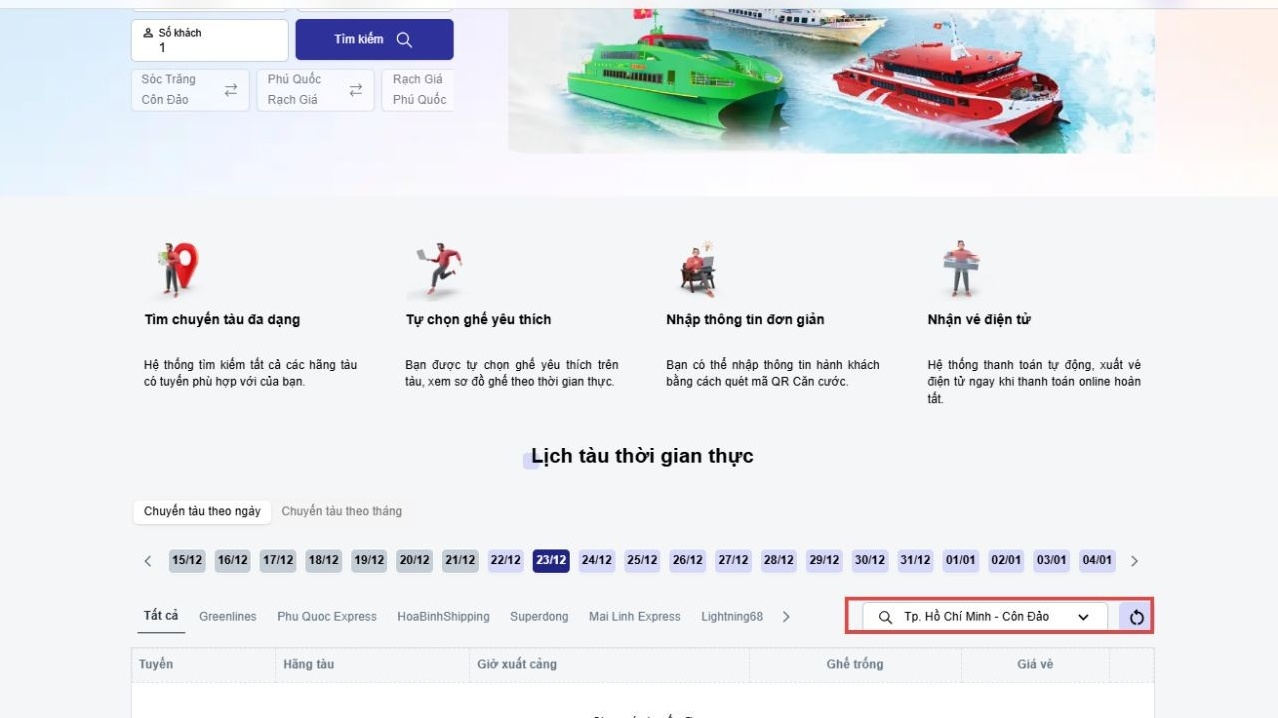Click the Tìm chuyến tàu đa dạng heading
The width and height of the screenshot is (1278, 718).
point(222,320)
